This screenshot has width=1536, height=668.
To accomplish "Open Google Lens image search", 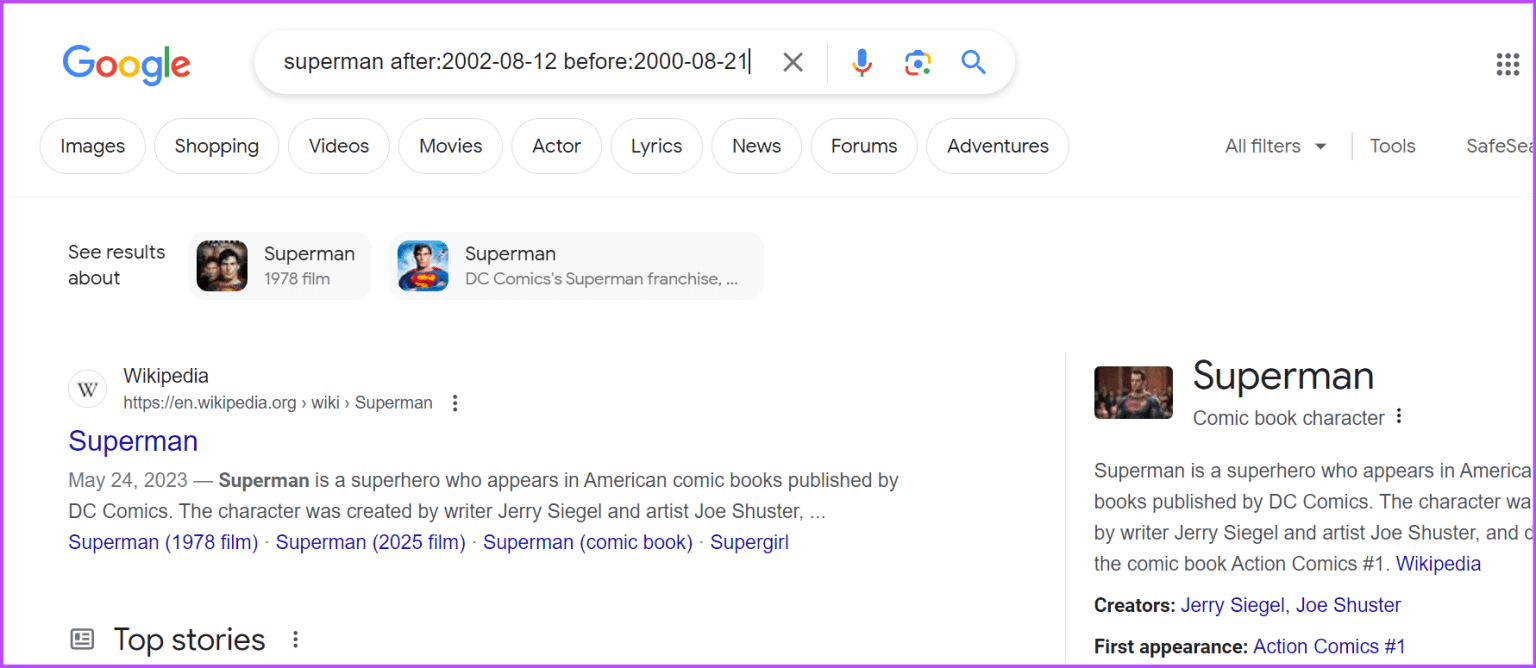I will (917, 62).
